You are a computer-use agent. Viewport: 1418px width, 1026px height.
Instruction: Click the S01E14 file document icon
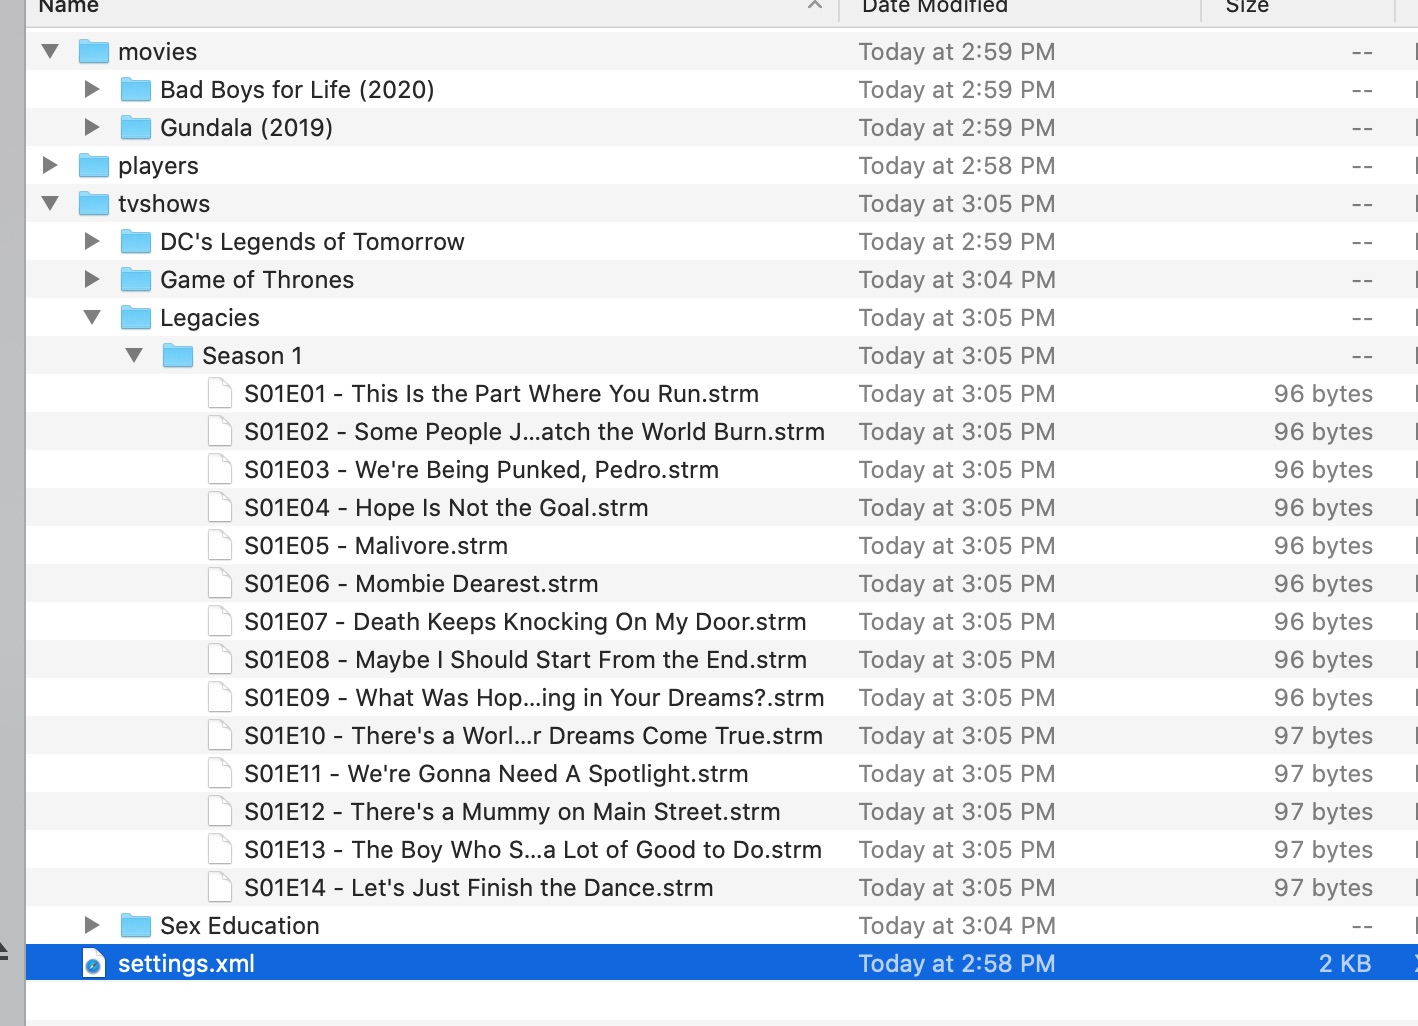(x=220, y=887)
